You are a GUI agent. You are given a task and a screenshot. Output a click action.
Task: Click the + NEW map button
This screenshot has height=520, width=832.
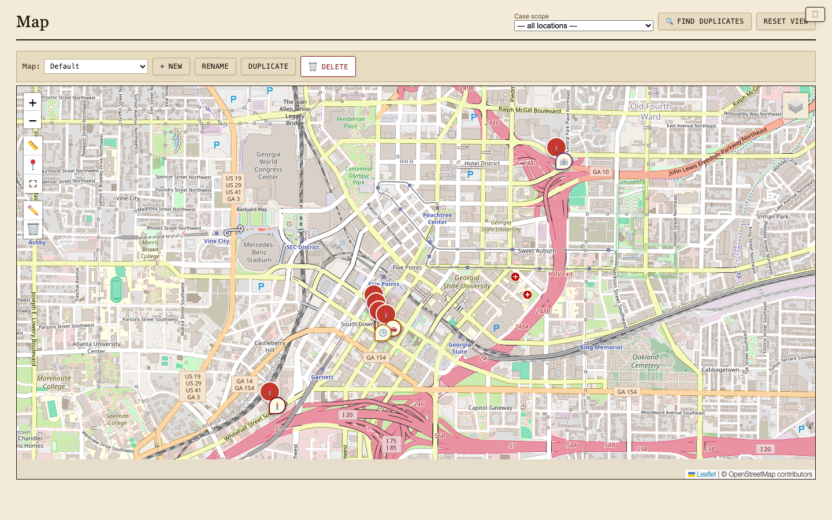click(171, 66)
